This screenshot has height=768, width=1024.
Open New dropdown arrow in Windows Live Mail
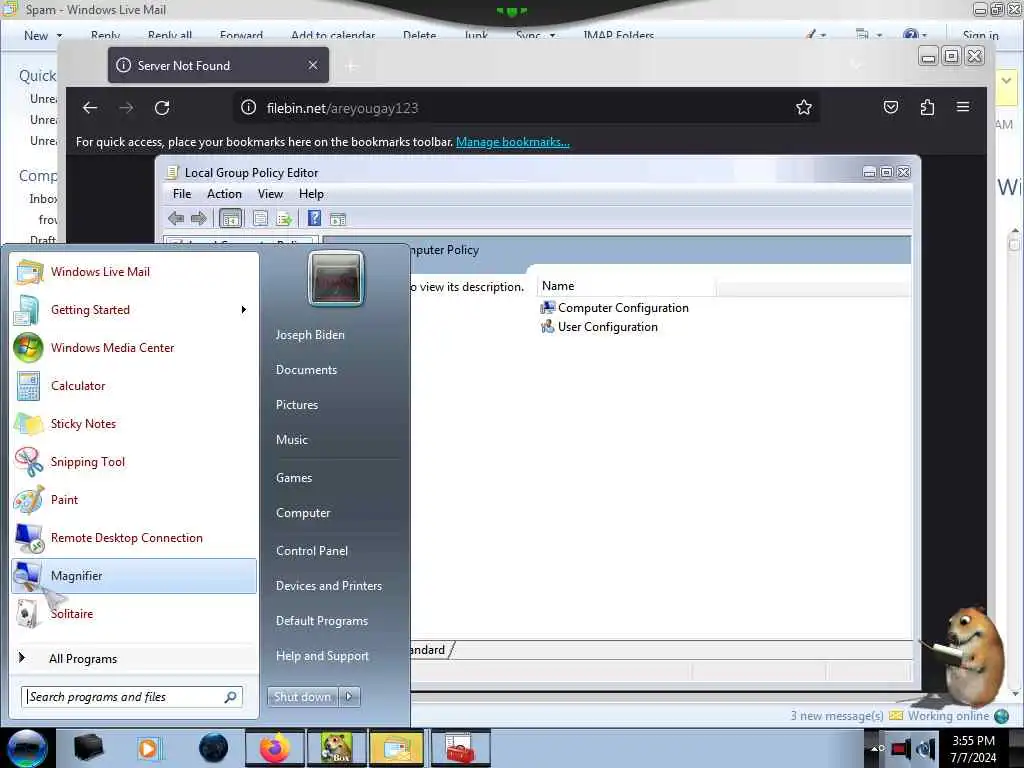coord(59,35)
